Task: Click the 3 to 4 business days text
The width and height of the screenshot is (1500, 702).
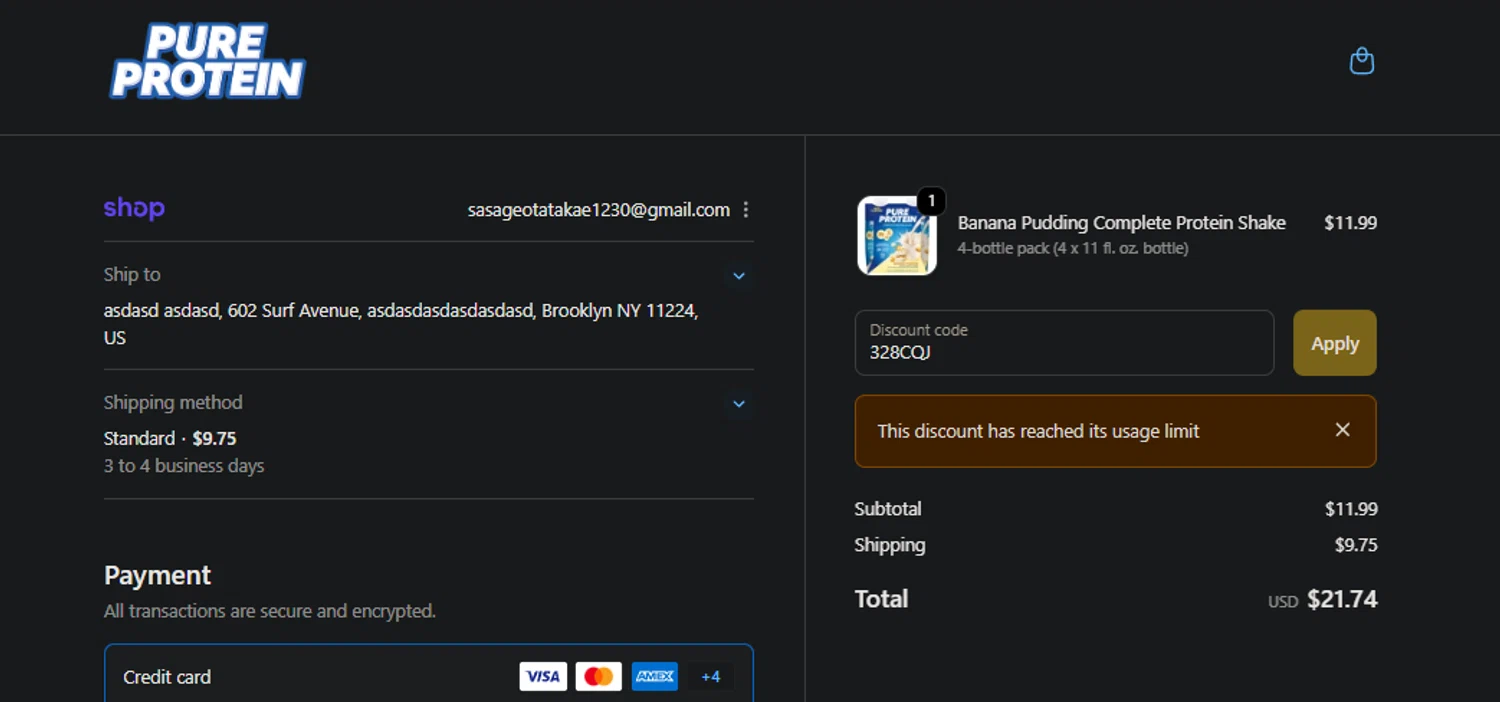Action: 184,466
